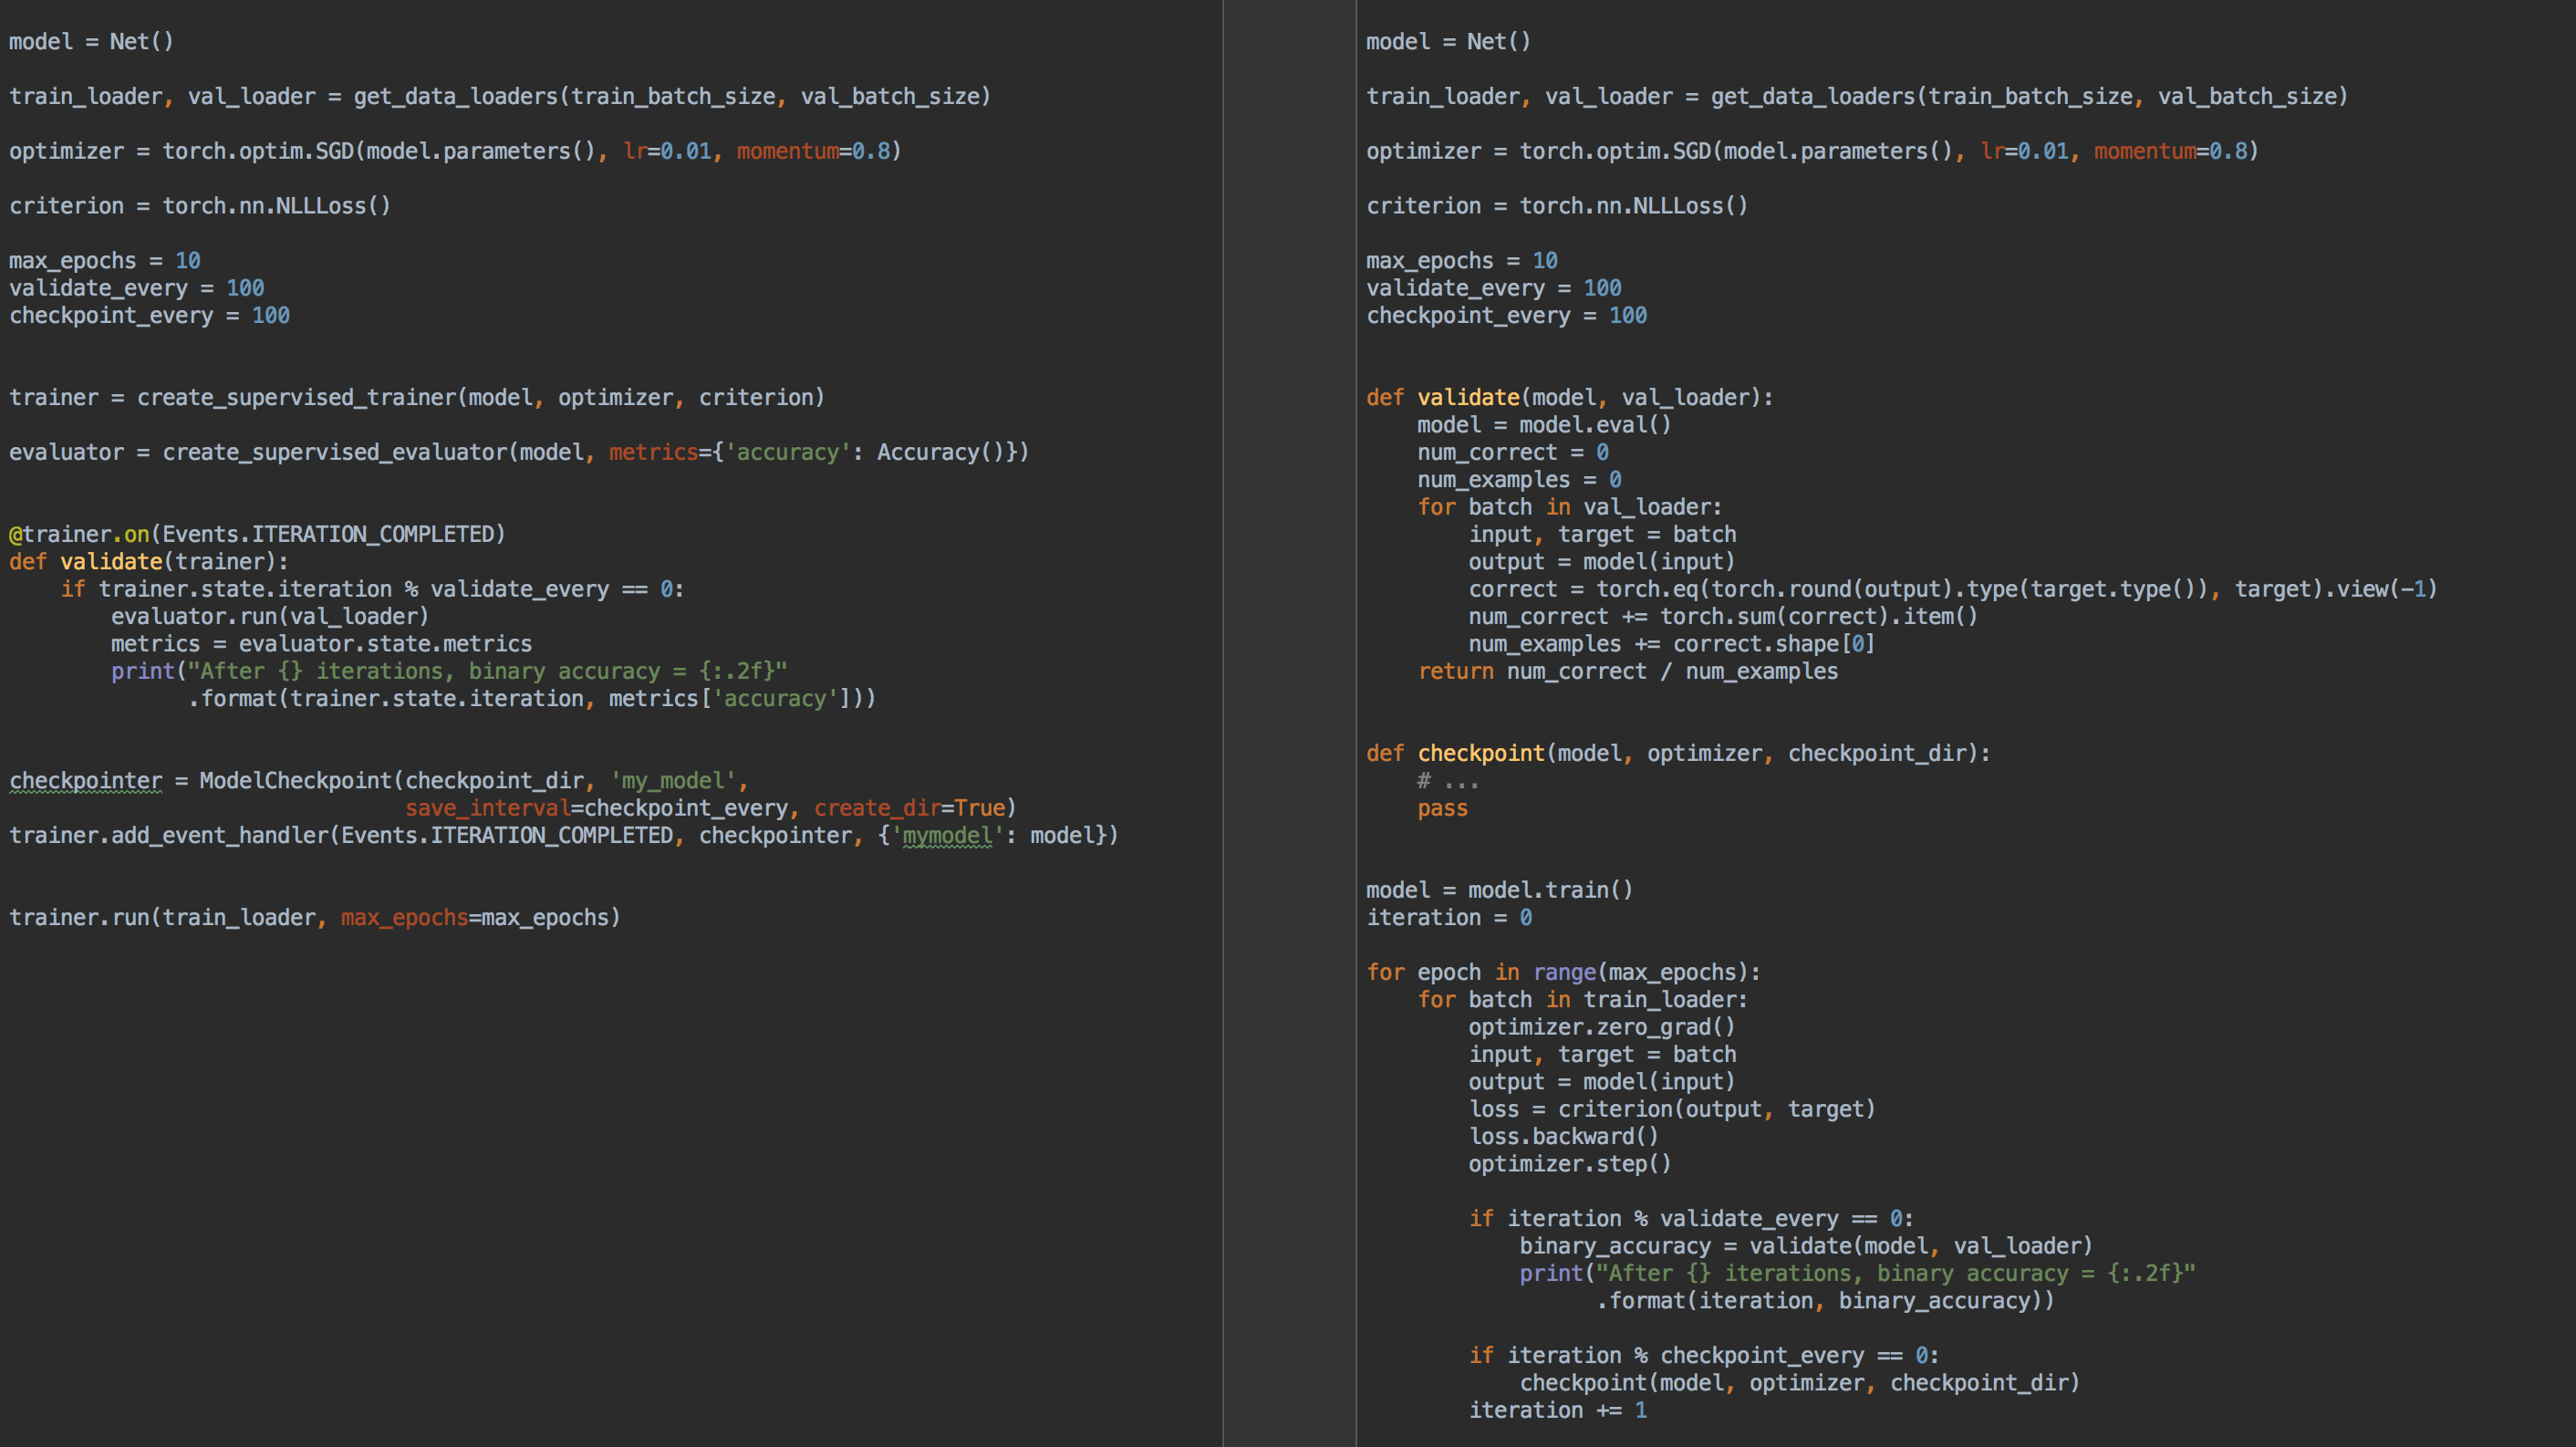Click the 'pass' statement in right pane
The height and width of the screenshot is (1447, 2576).
1442,808
